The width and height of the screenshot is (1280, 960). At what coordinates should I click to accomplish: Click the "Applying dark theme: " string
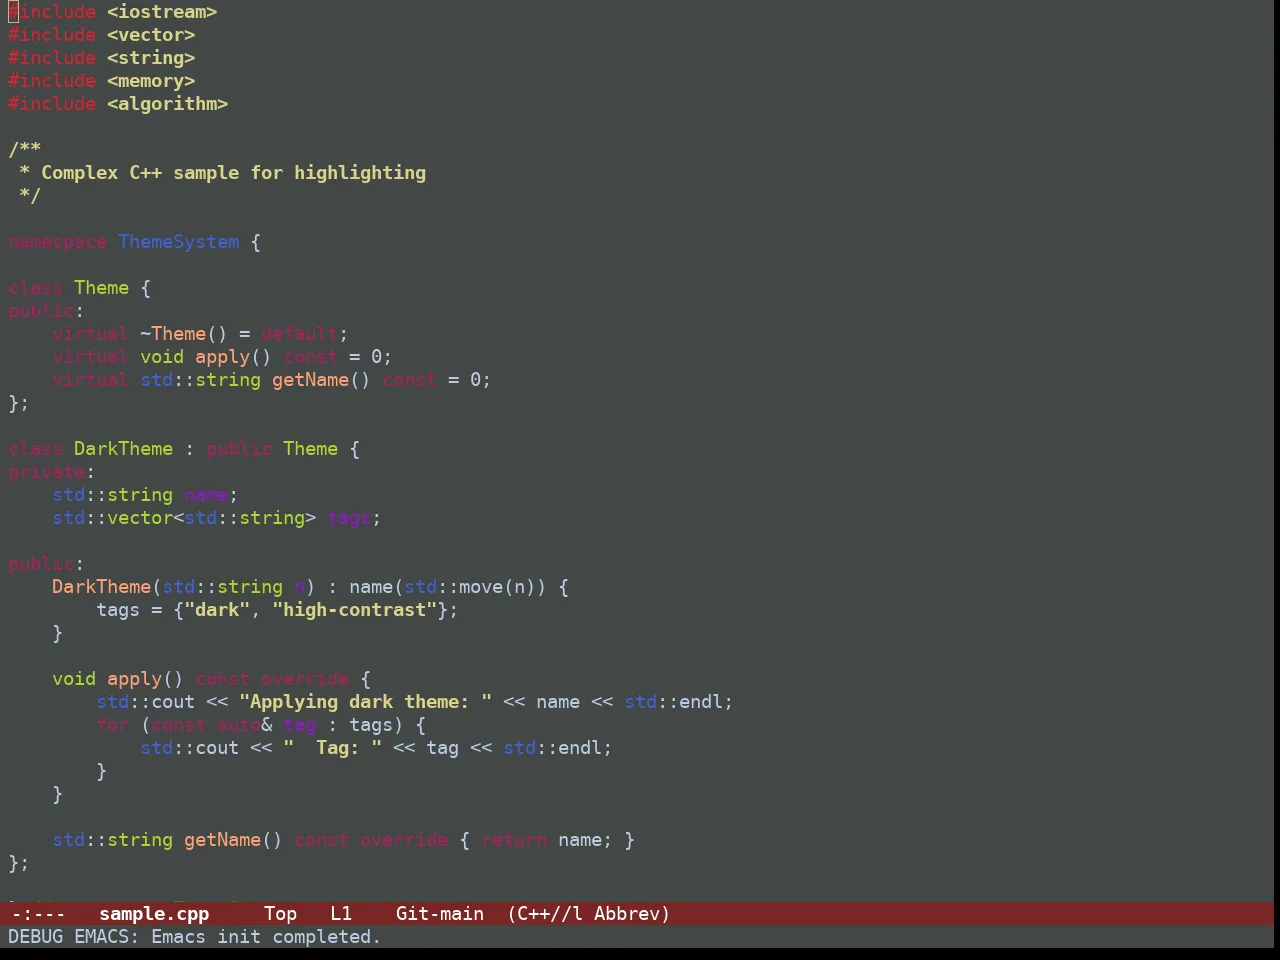(x=365, y=702)
